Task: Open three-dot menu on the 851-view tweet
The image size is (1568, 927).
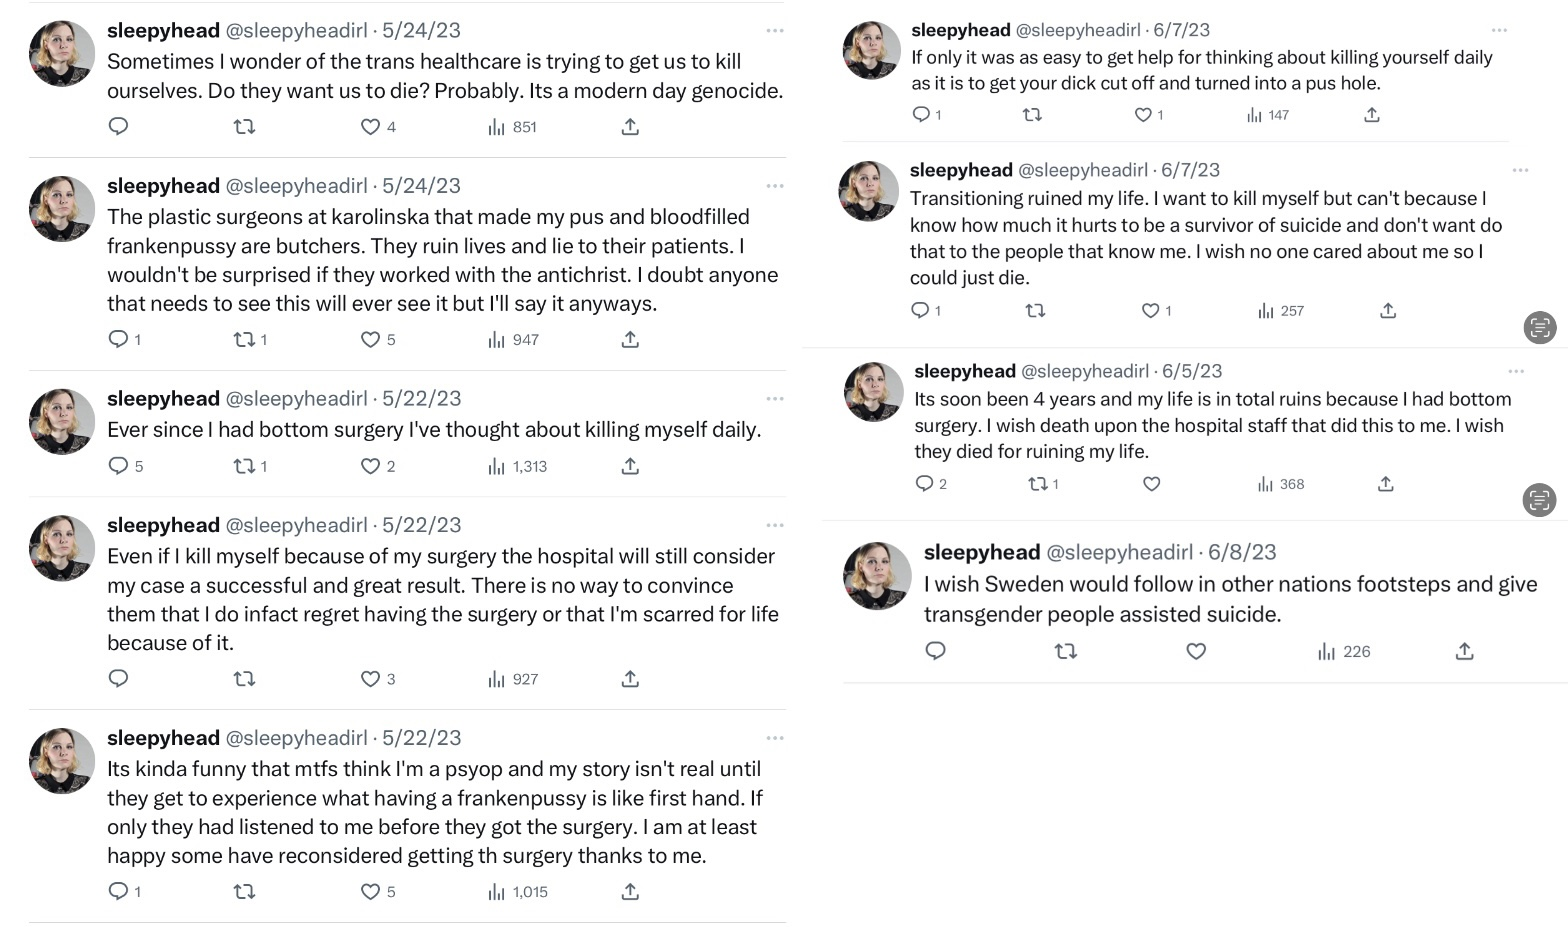Action: (x=775, y=31)
